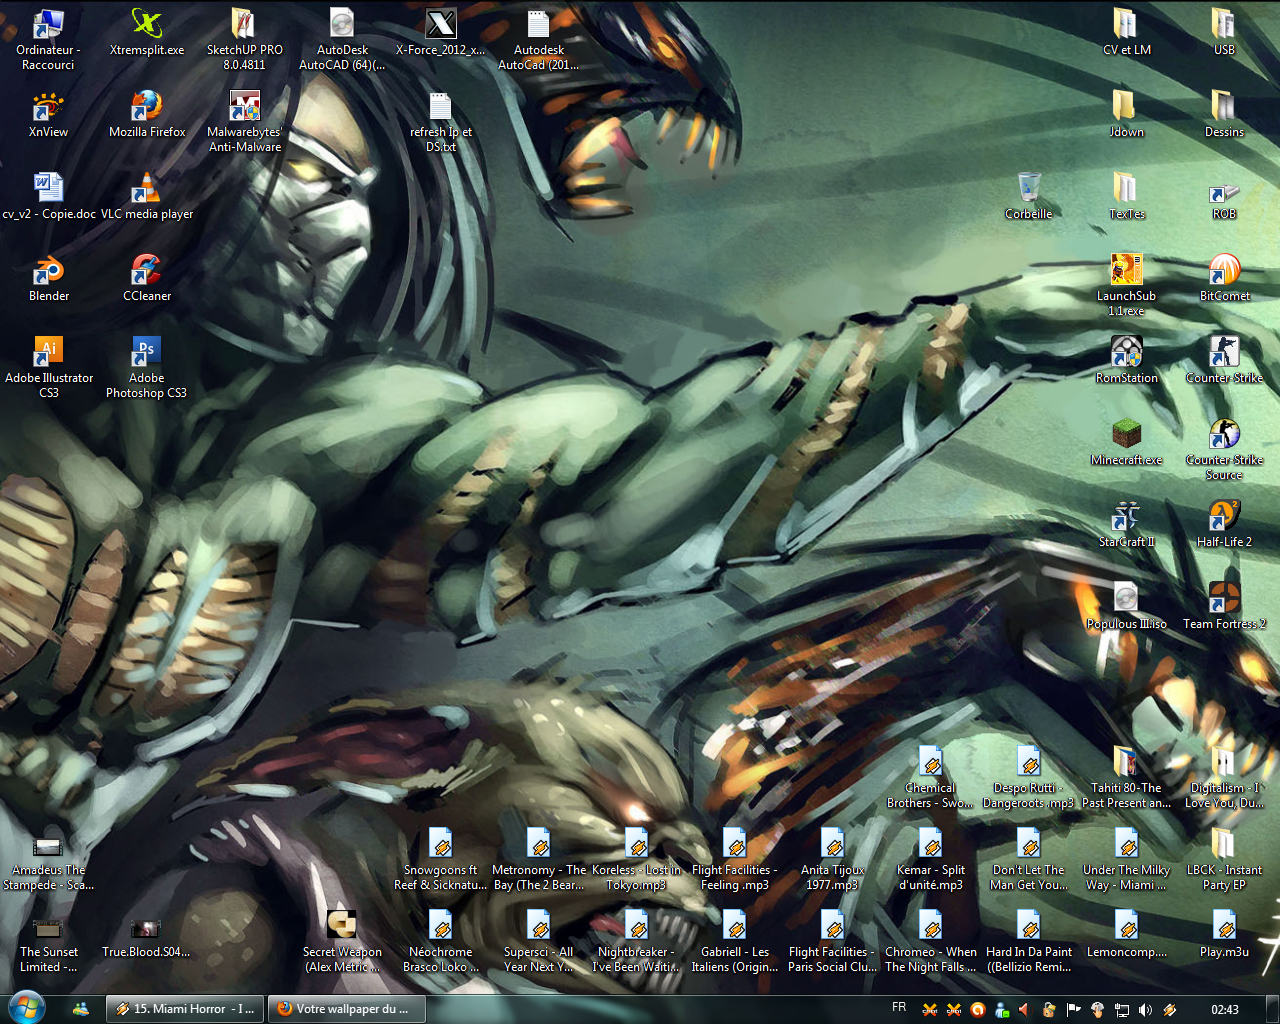Open Malwarebytes' Anti-Malware shortcut
The height and width of the screenshot is (1024, 1280).
[x=244, y=122]
